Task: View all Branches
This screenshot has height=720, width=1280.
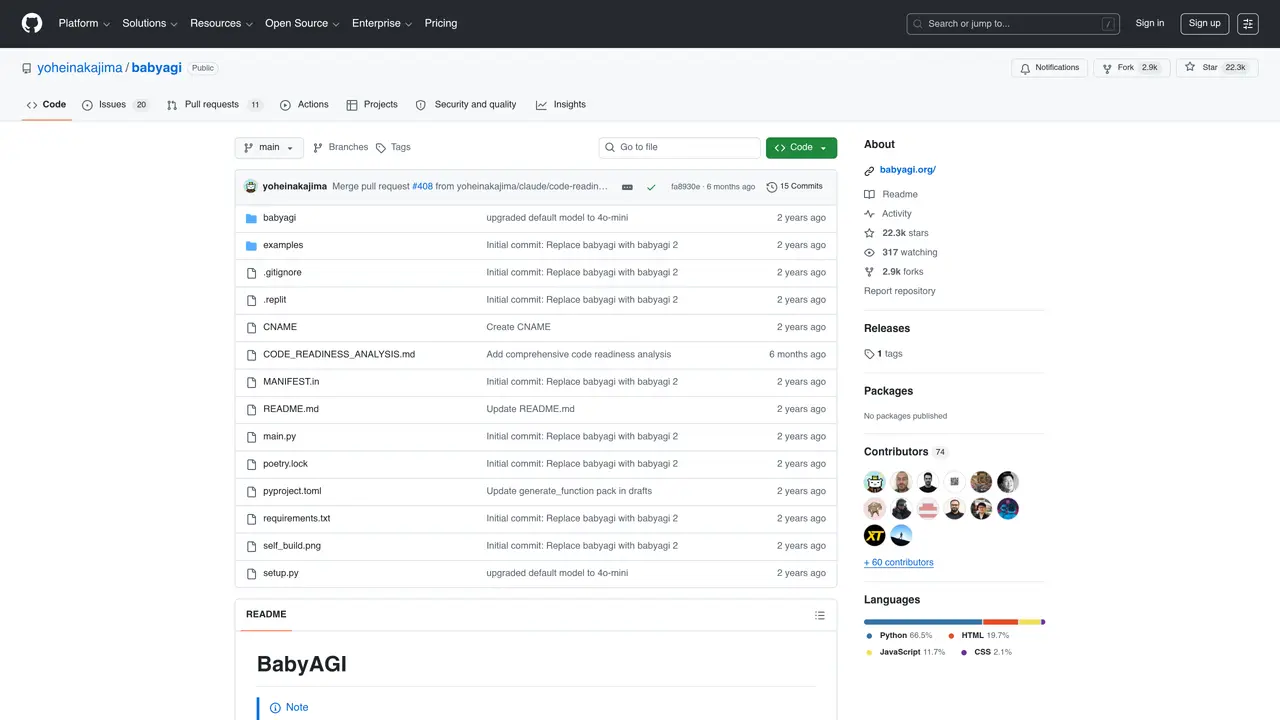Action: 340,148
